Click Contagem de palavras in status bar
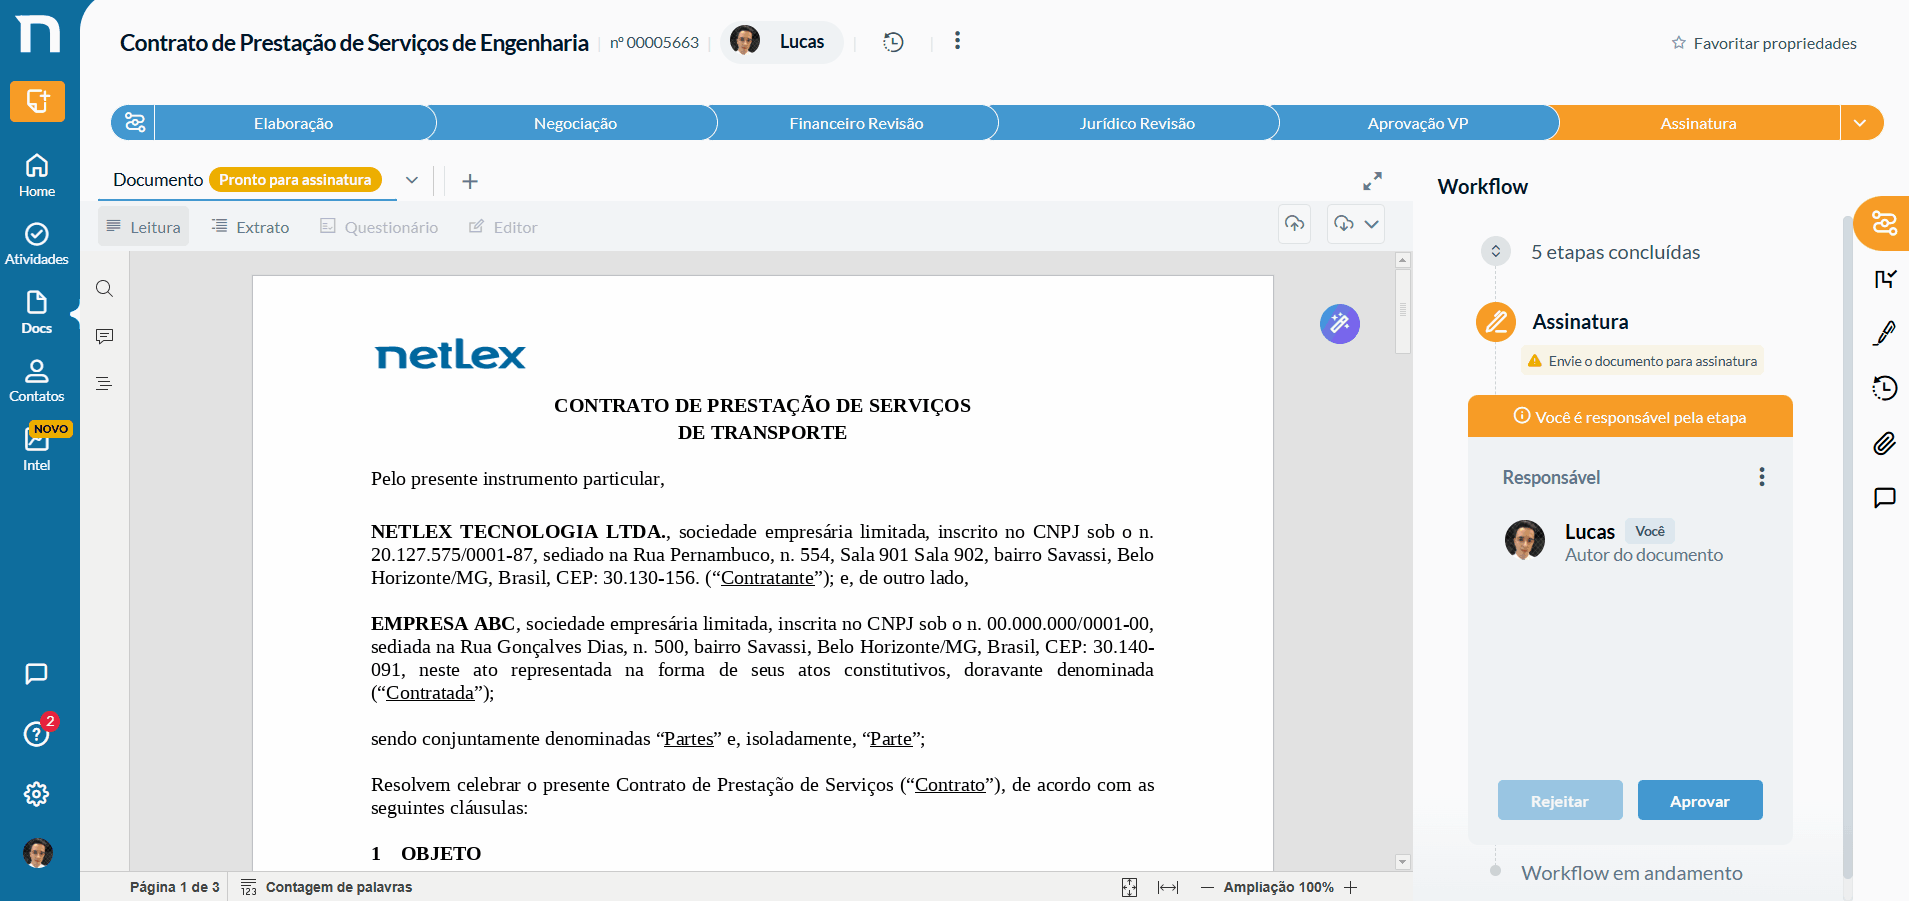 pyautogui.click(x=327, y=888)
